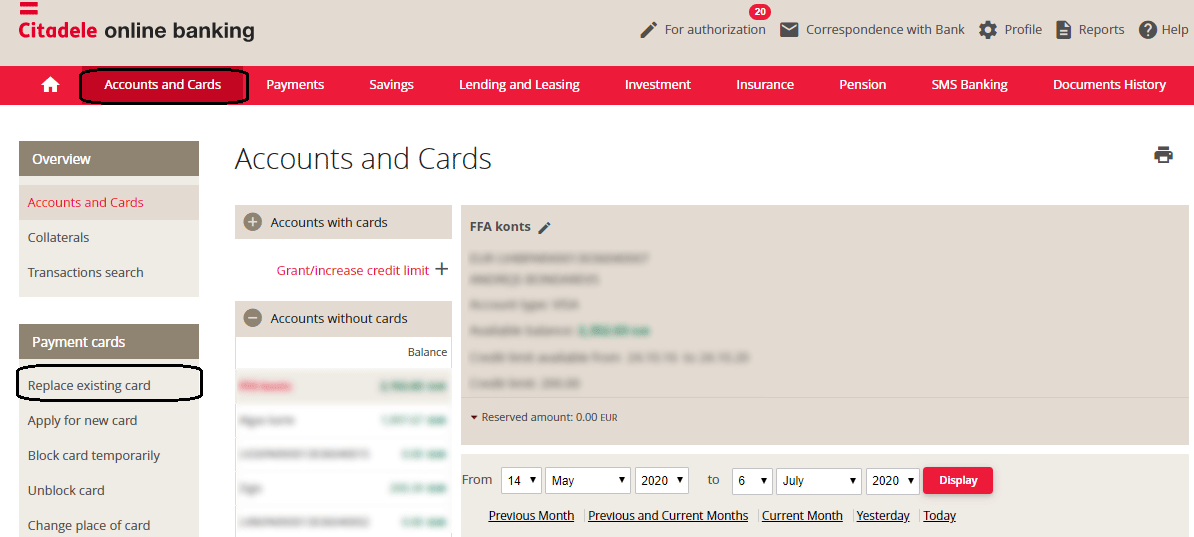This screenshot has width=1194, height=537.
Task: Select the Lending and Leasing menu
Action: coord(519,85)
